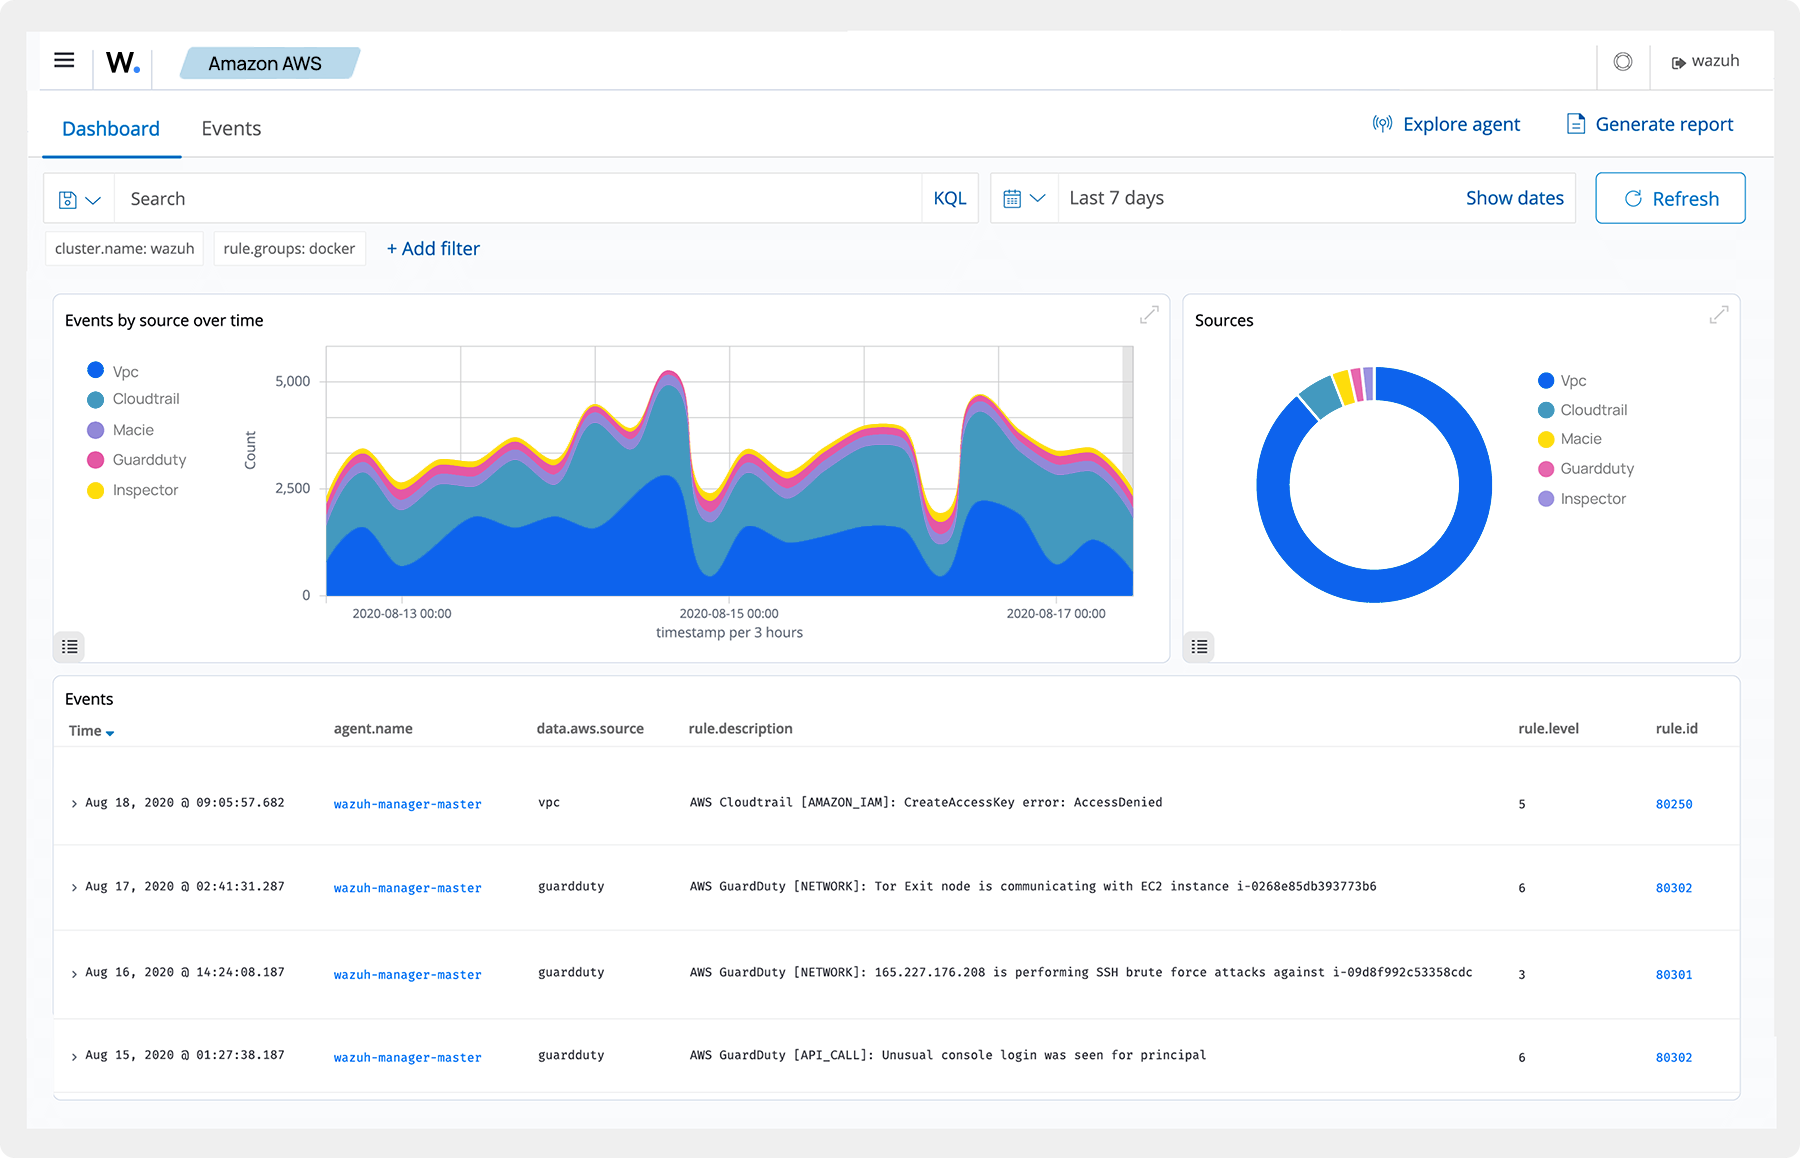Click the blue Vpc color dot

pos(95,370)
